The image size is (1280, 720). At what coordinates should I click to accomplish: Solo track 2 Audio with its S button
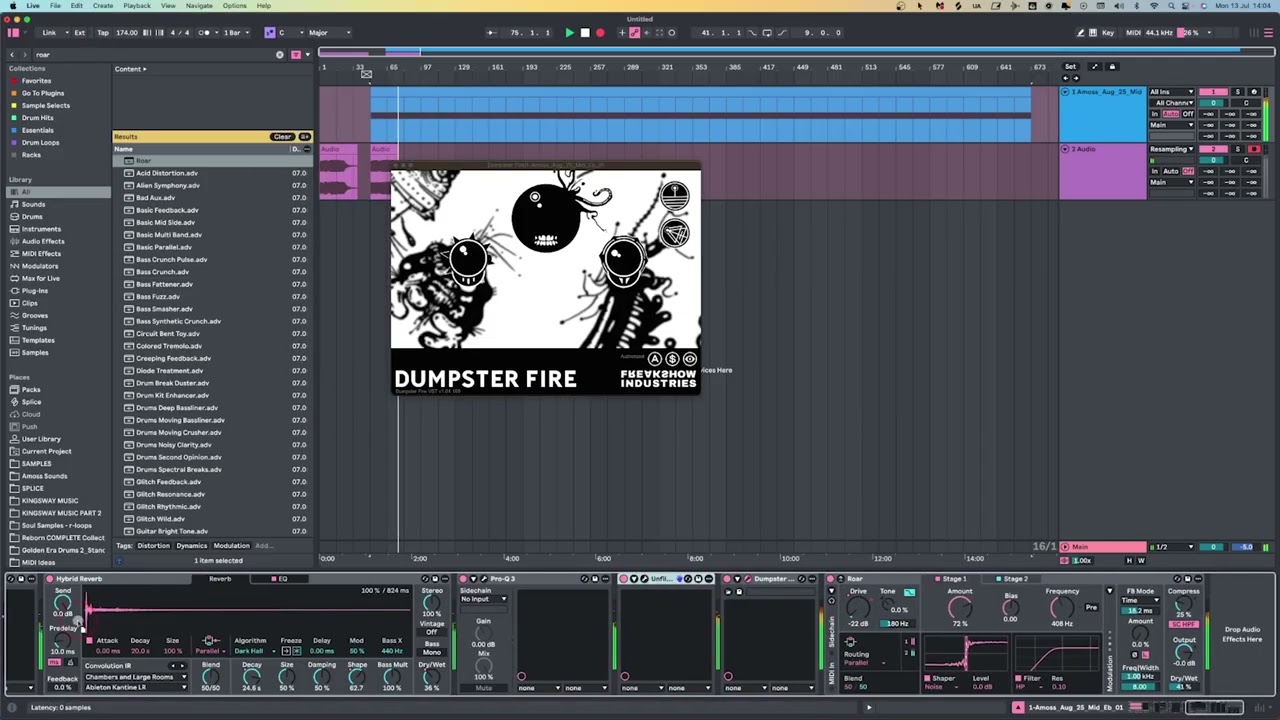click(1238, 149)
